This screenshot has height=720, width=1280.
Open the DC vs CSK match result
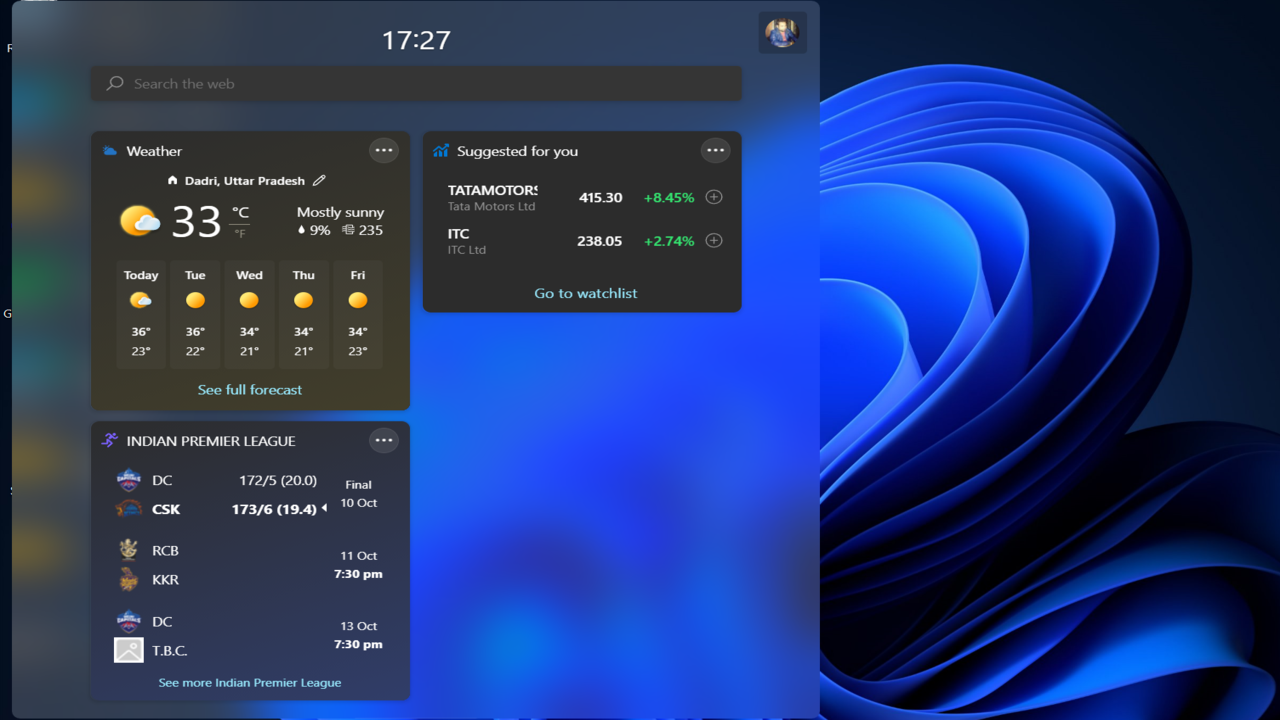pyautogui.click(x=250, y=494)
